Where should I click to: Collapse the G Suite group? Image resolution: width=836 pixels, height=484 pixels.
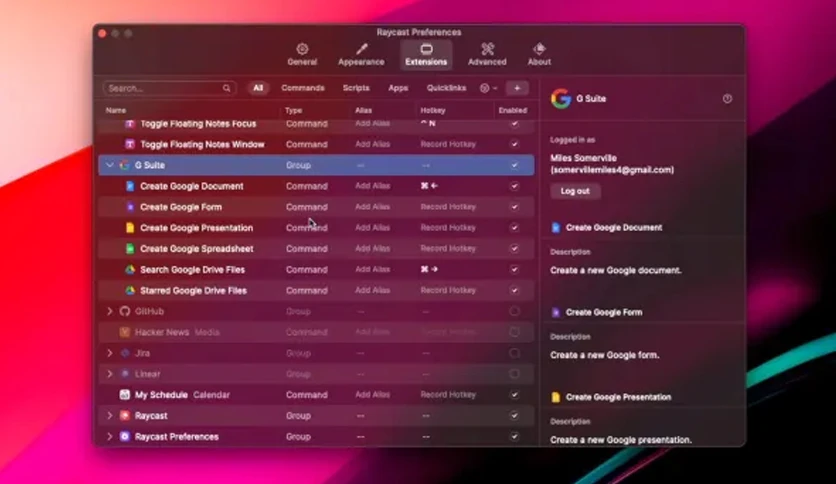click(x=110, y=165)
